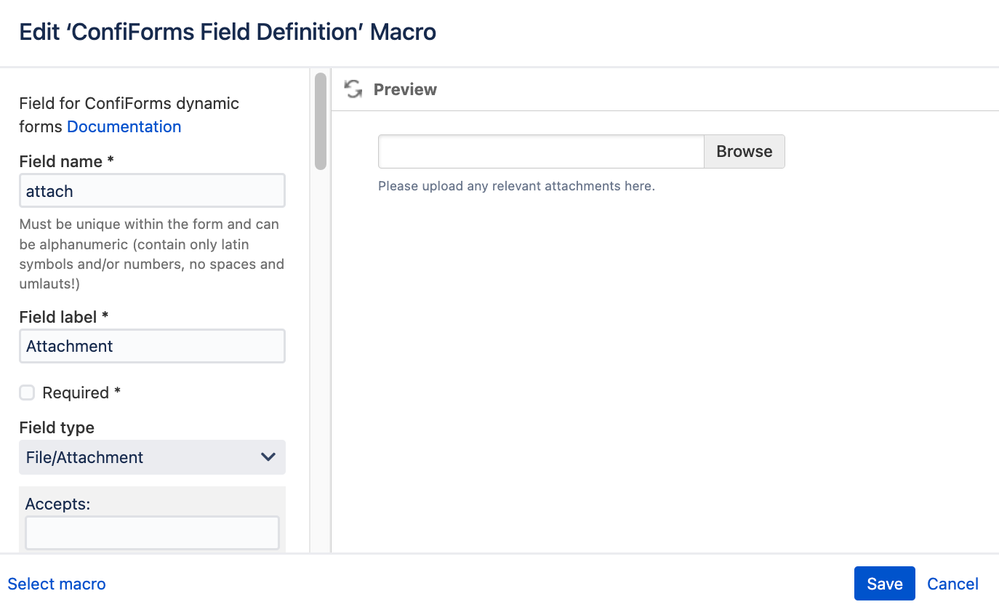
Task: Open the Select macro link
Action: pos(57,584)
